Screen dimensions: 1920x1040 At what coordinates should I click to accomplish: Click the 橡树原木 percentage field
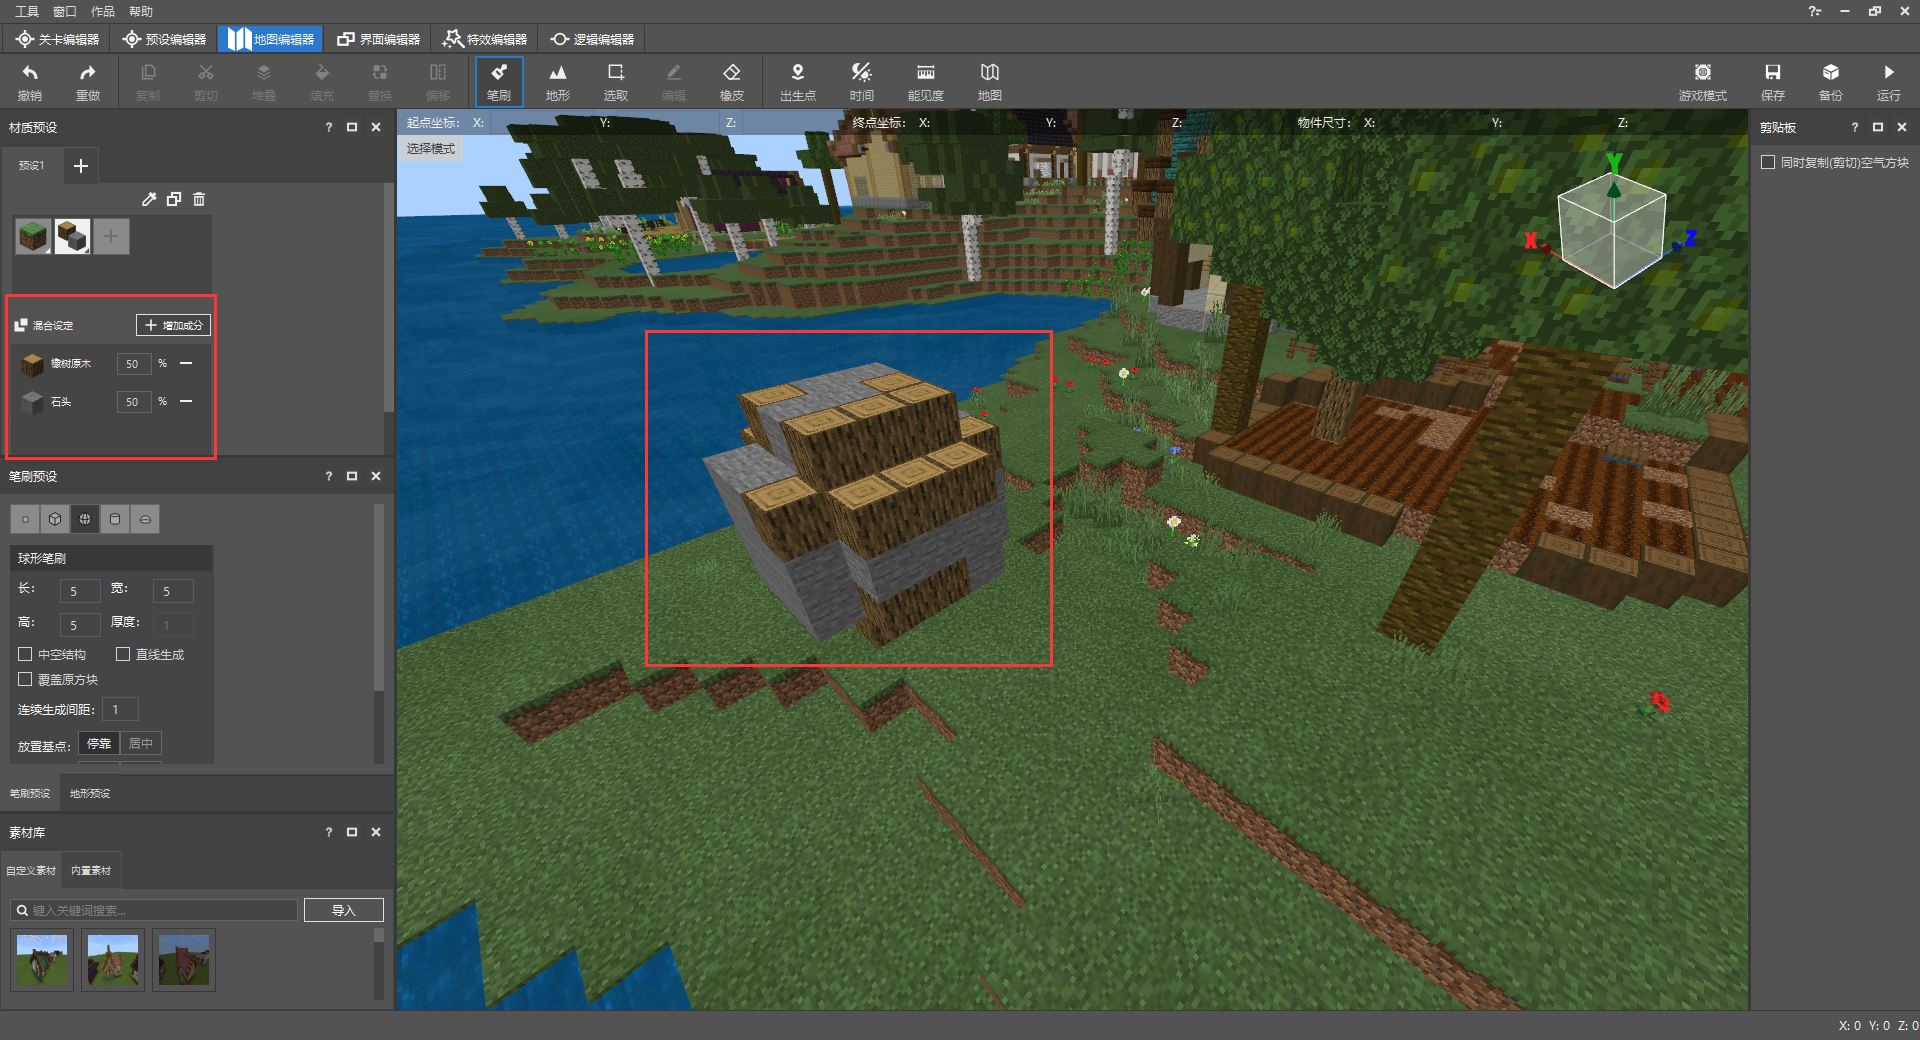point(134,364)
